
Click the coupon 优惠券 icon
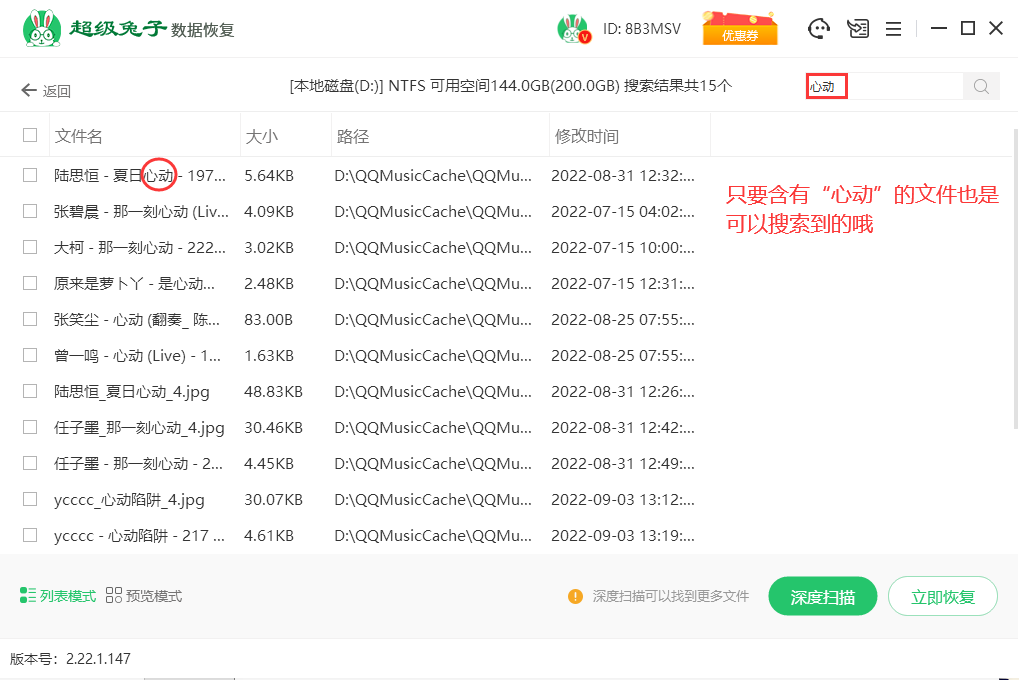point(739,29)
